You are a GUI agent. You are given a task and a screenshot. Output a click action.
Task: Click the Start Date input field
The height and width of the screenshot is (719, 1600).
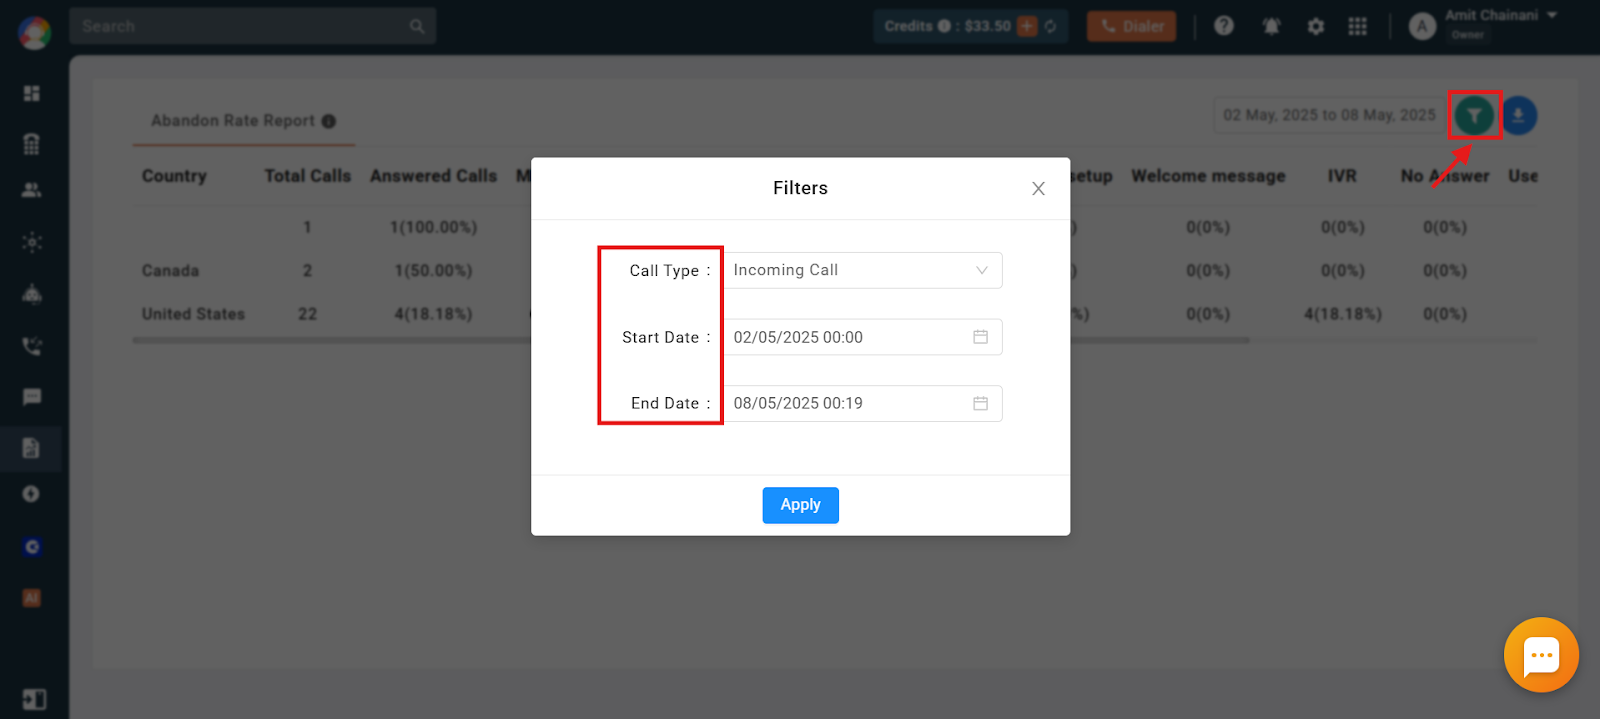[863, 337]
